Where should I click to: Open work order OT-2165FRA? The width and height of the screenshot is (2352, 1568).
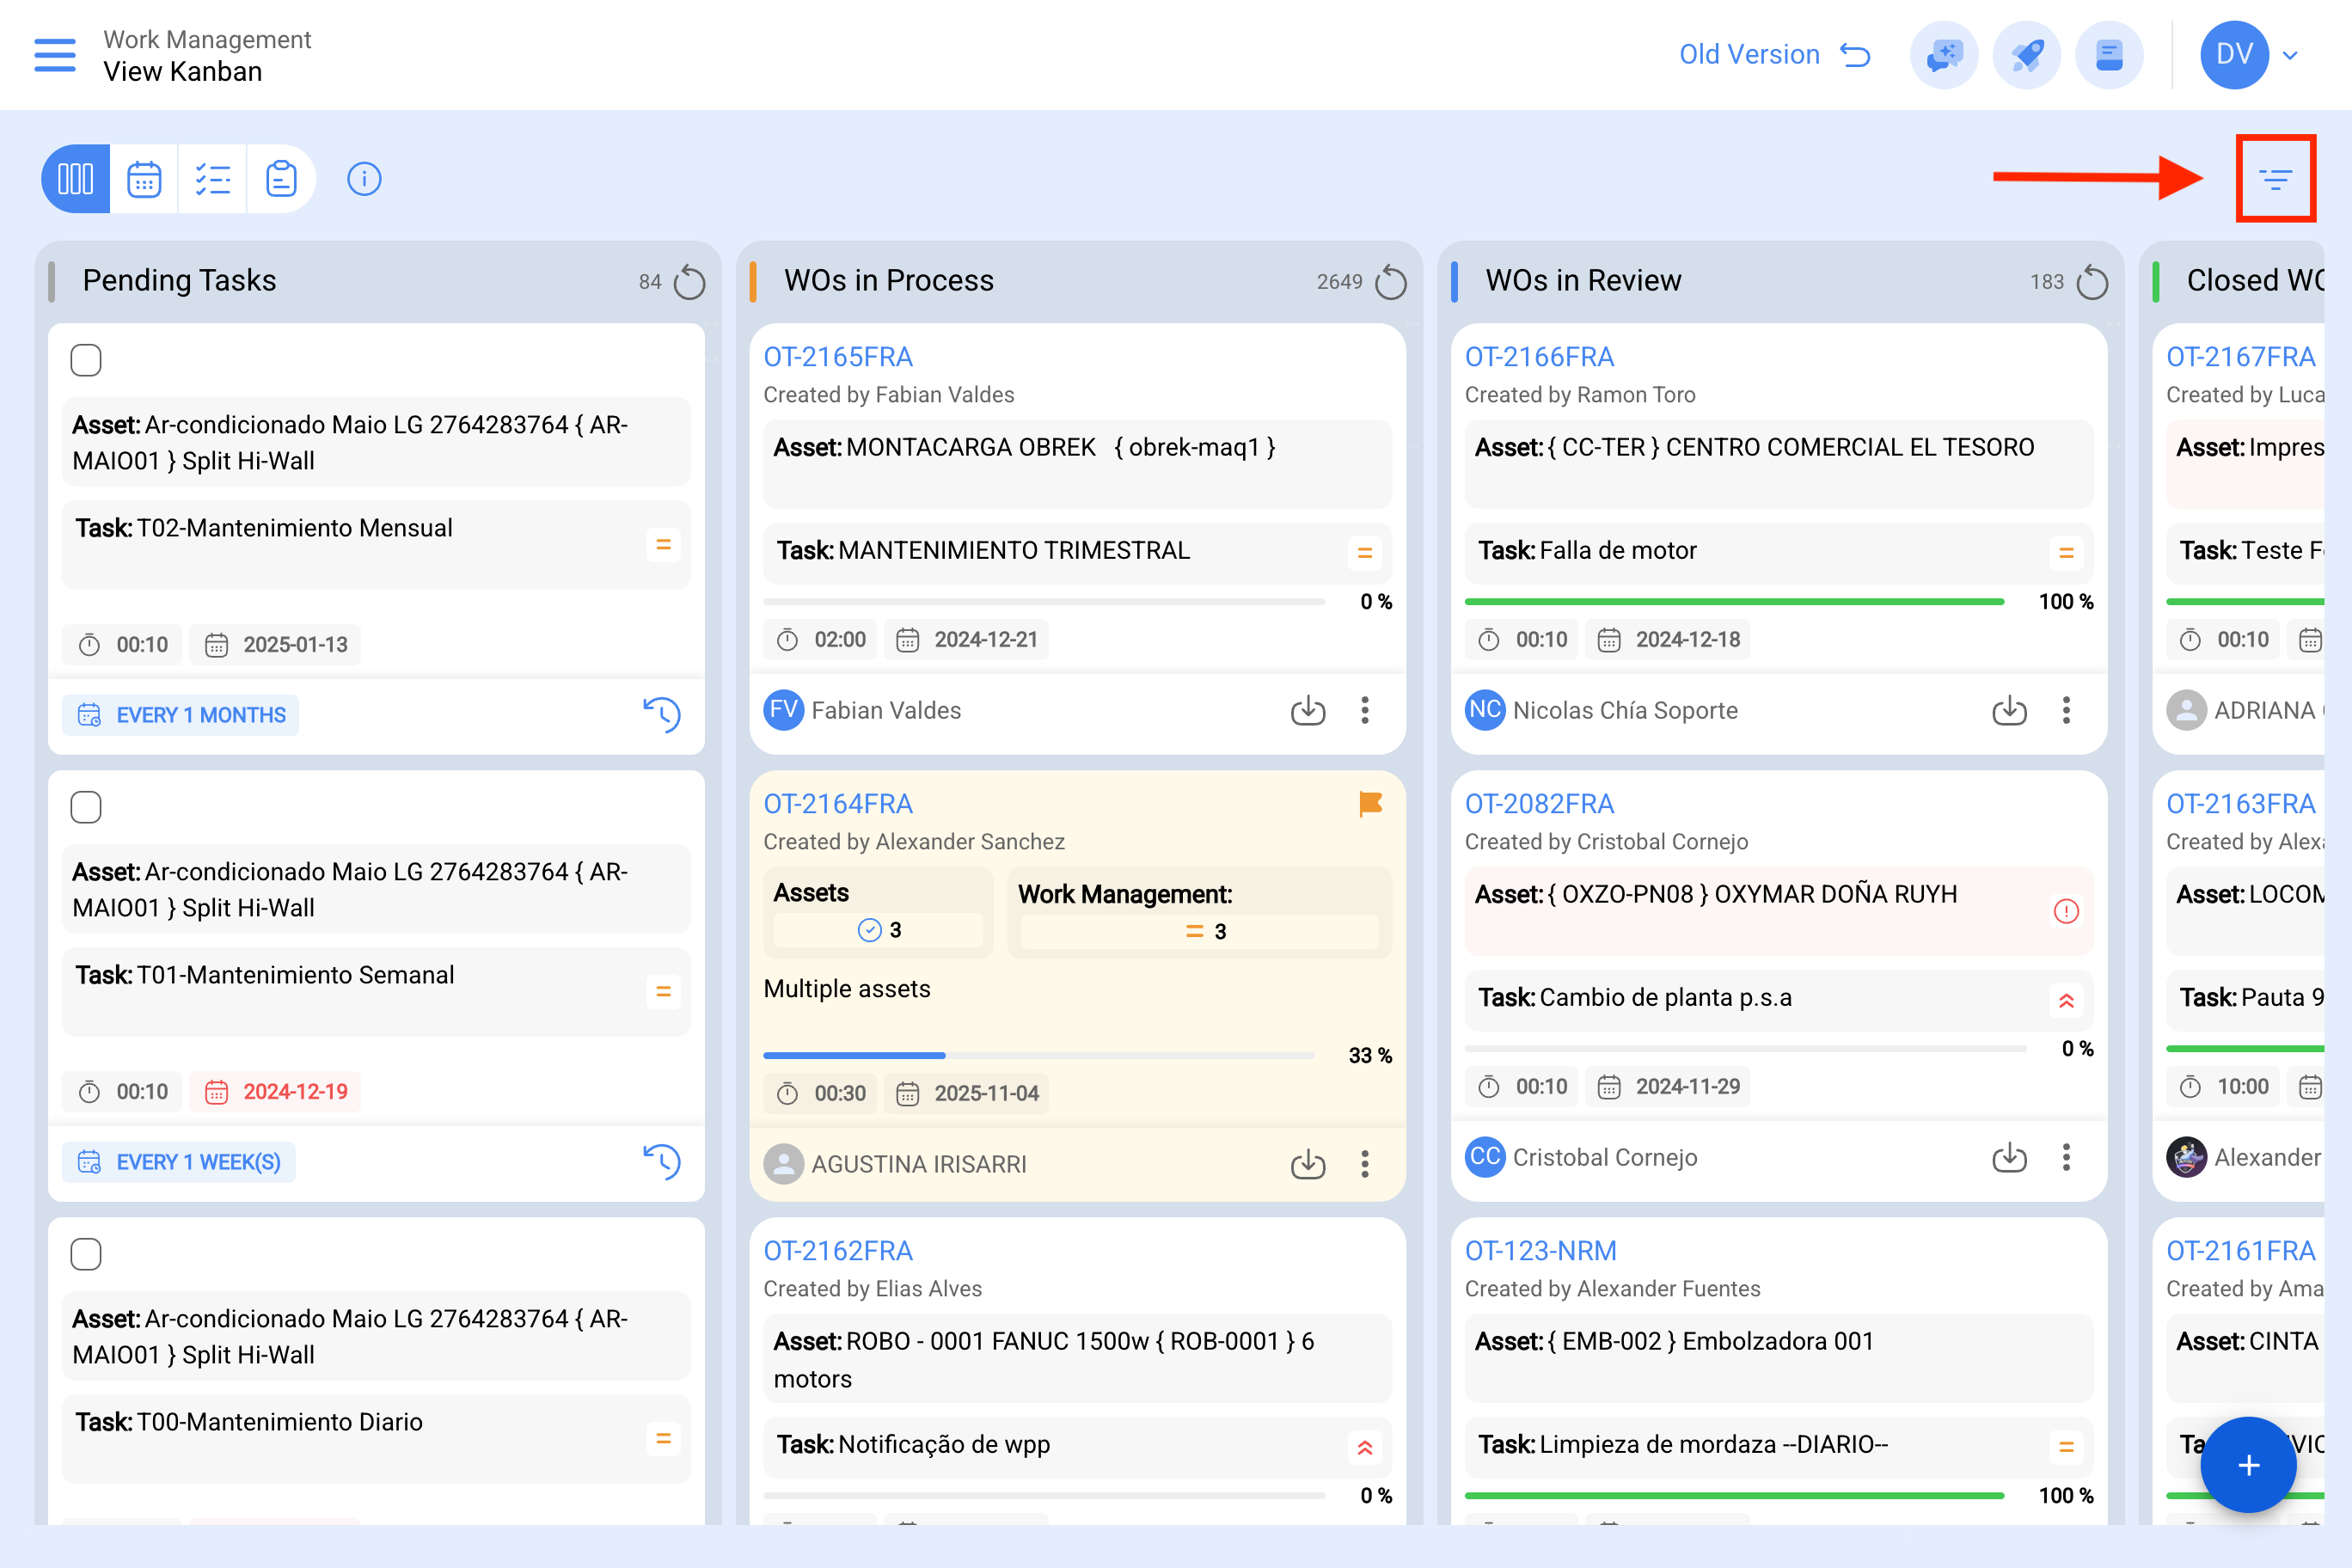[838, 357]
